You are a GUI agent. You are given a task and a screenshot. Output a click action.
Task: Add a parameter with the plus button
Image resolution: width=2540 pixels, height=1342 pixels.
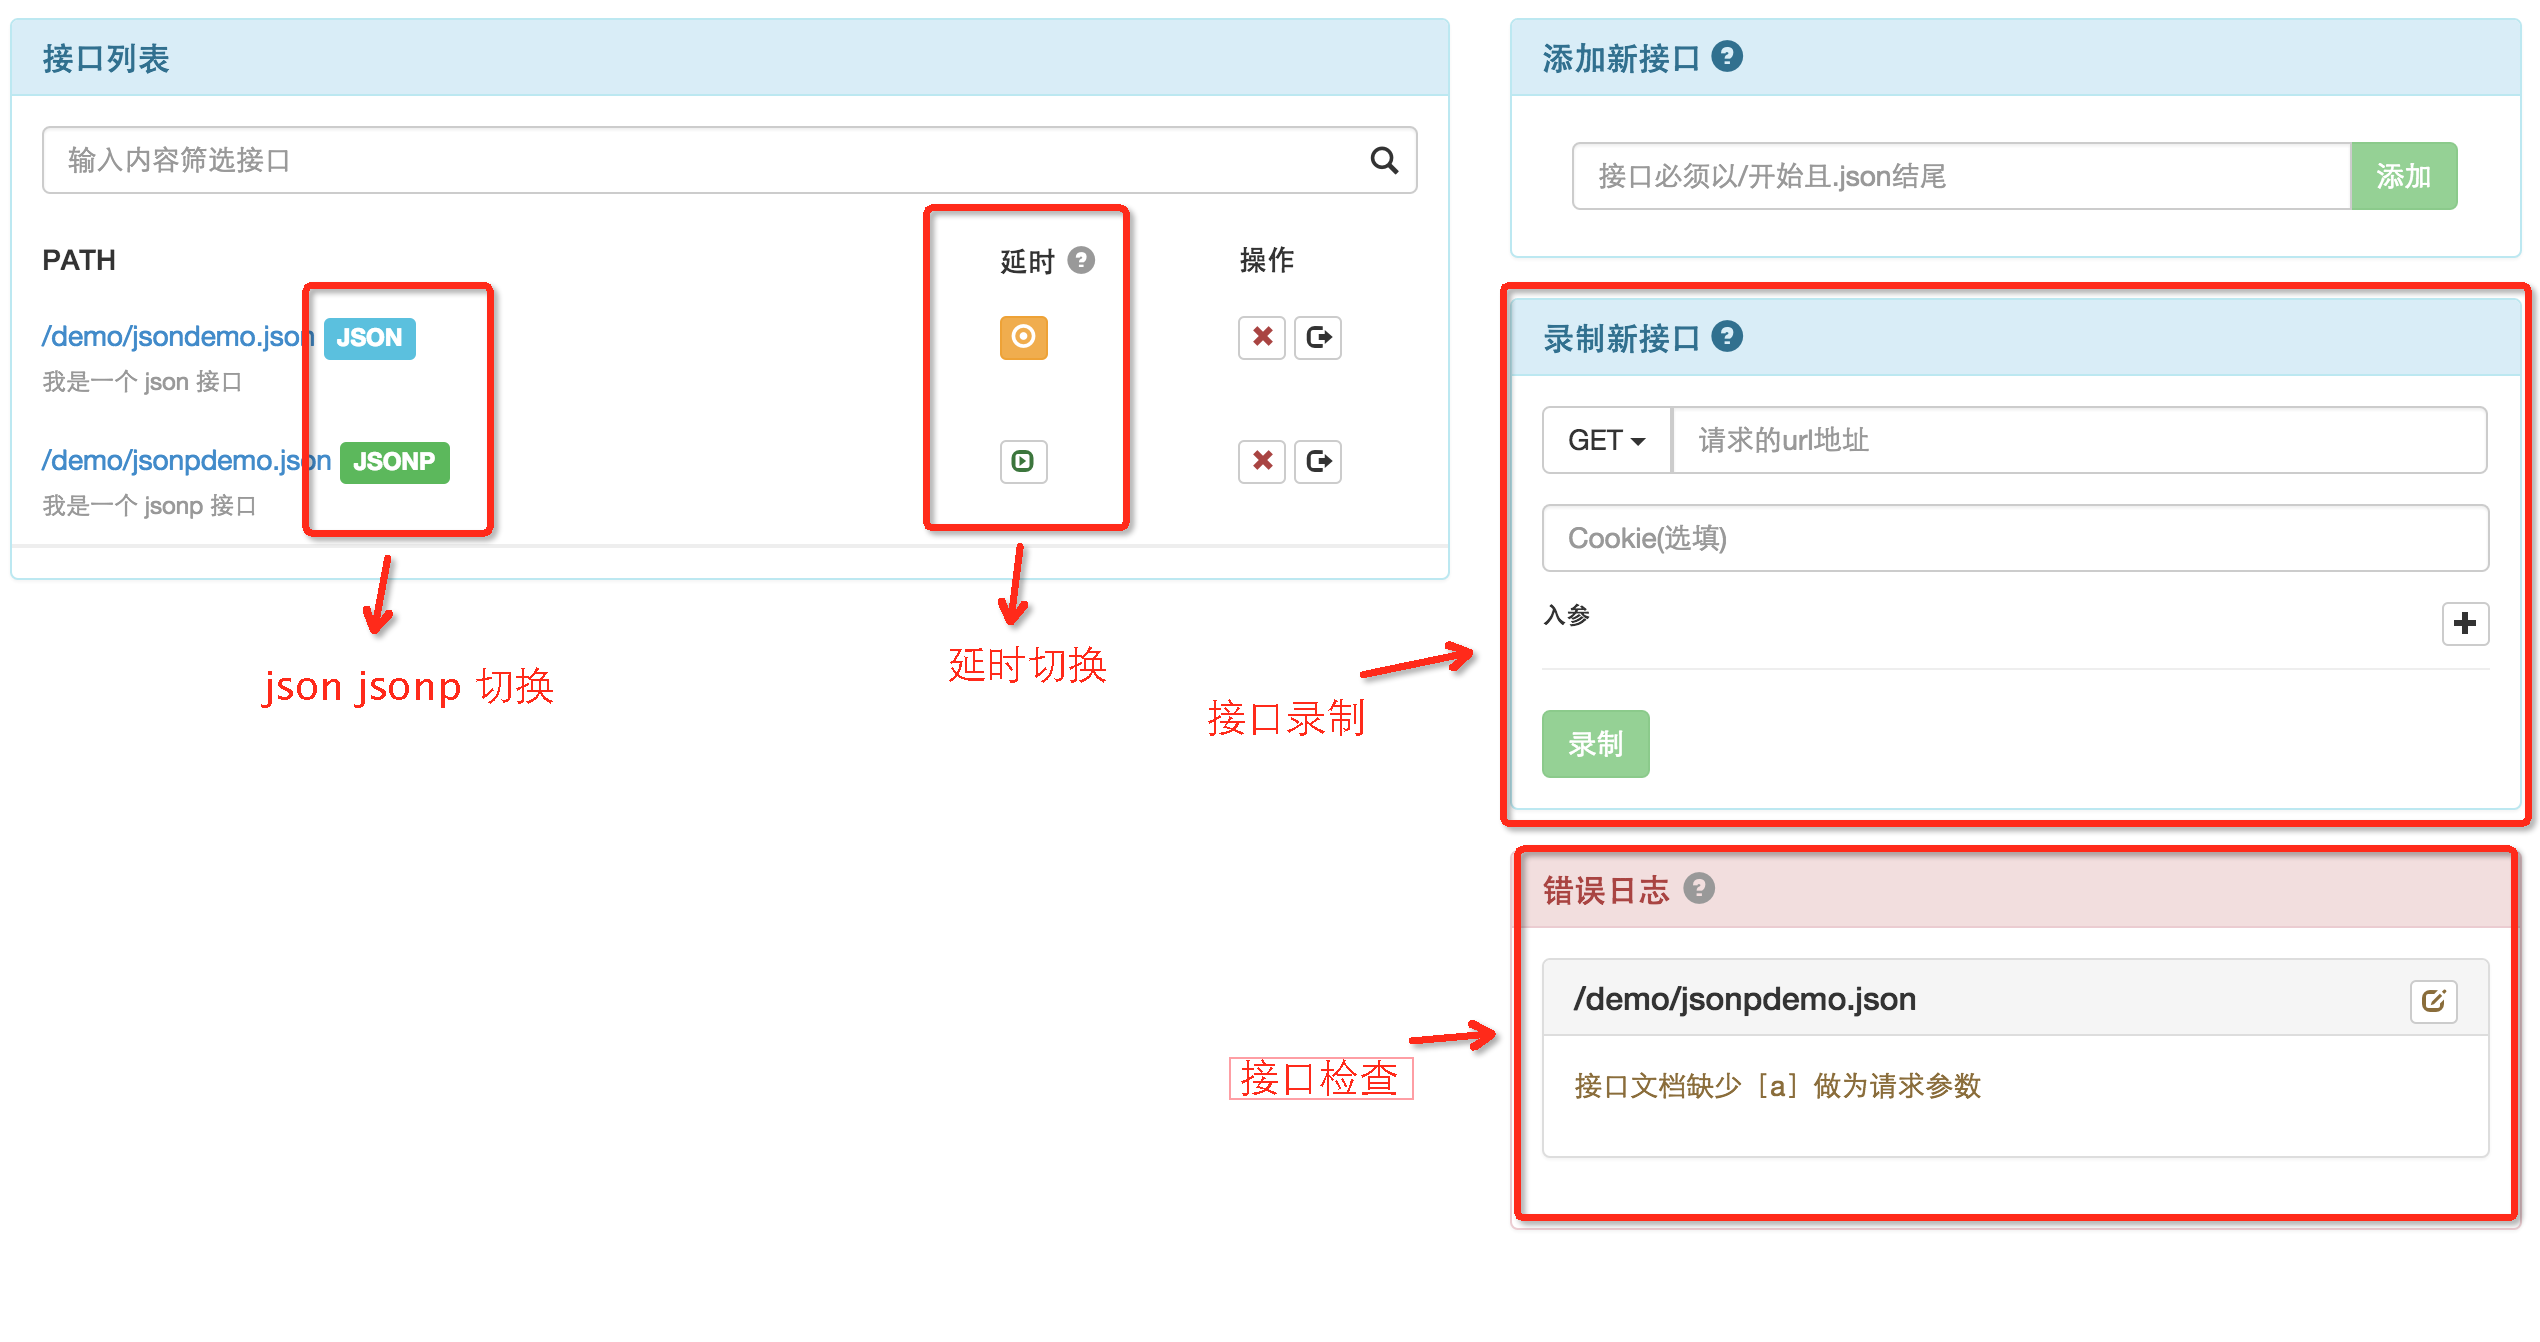tap(2464, 623)
